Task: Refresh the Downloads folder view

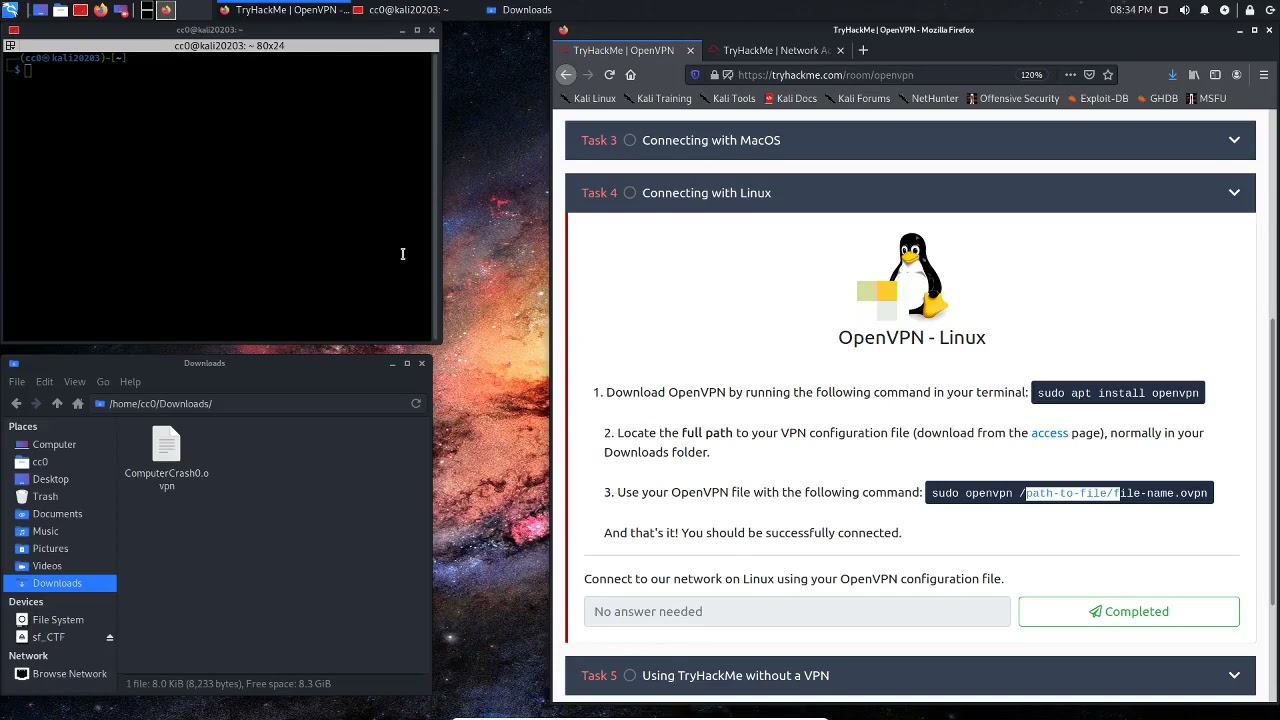Action: (x=416, y=404)
